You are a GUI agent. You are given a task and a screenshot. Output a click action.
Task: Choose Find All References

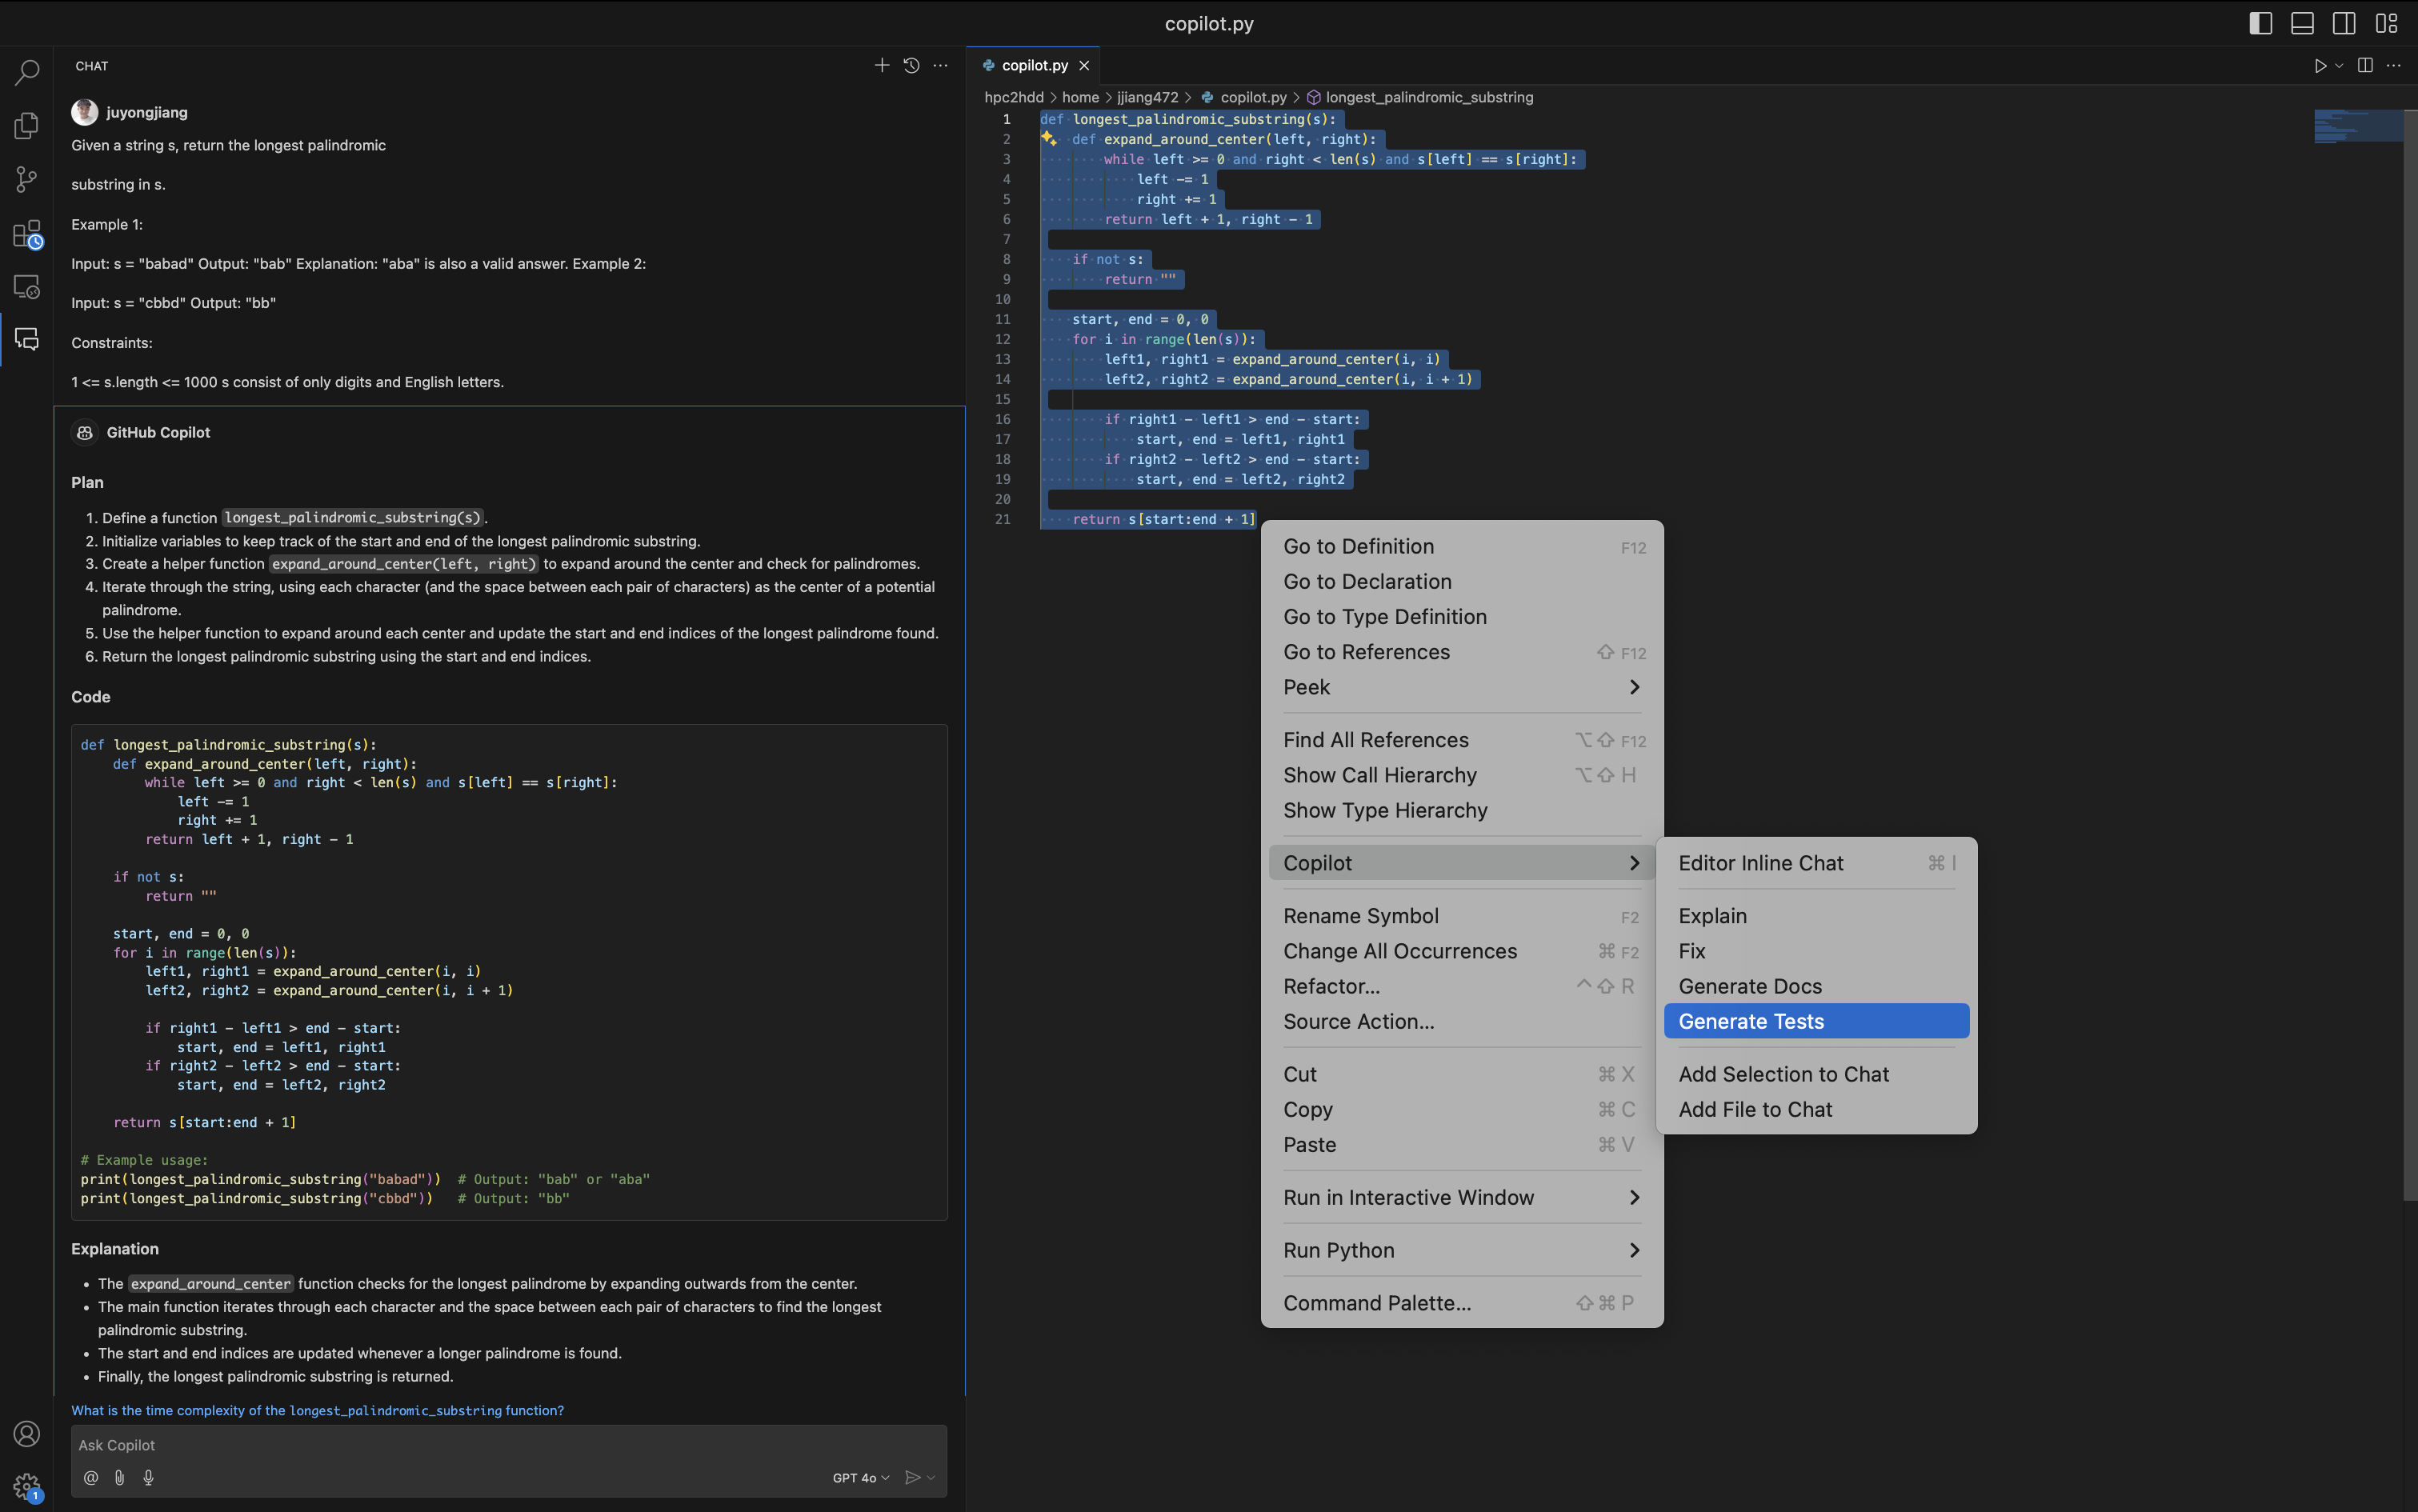1461,740
